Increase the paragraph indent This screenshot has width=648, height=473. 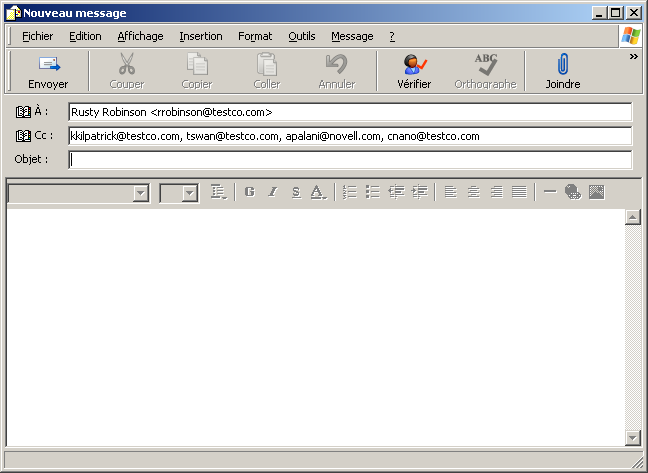pos(419,192)
